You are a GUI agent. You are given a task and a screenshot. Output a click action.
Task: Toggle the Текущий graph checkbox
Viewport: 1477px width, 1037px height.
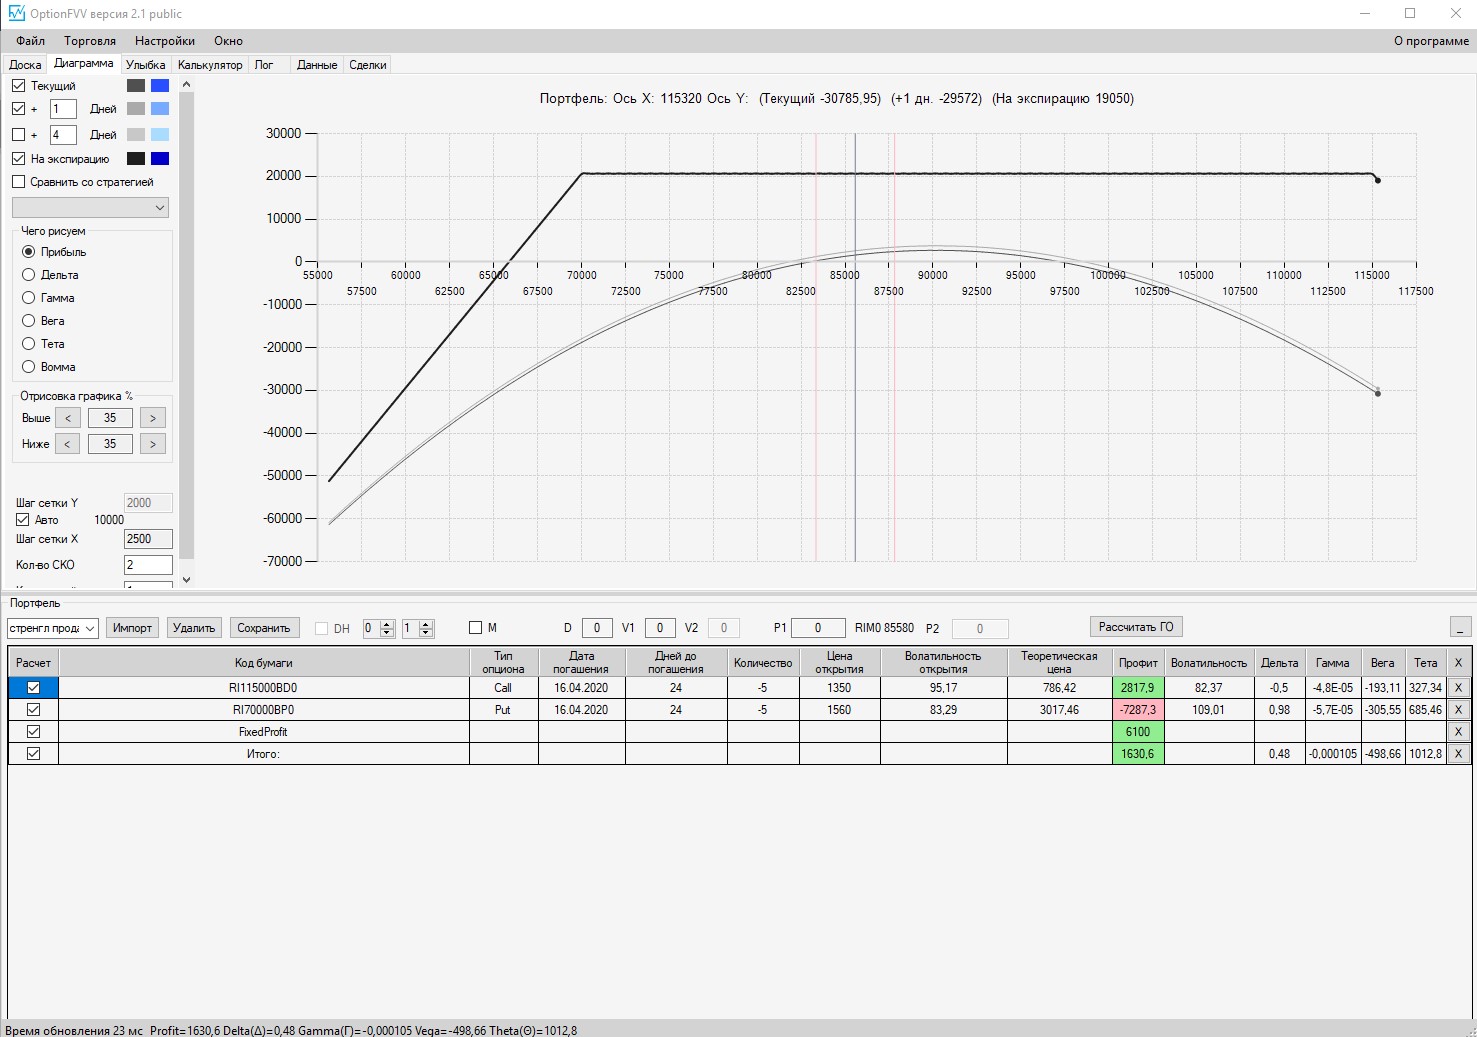pyautogui.click(x=18, y=86)
